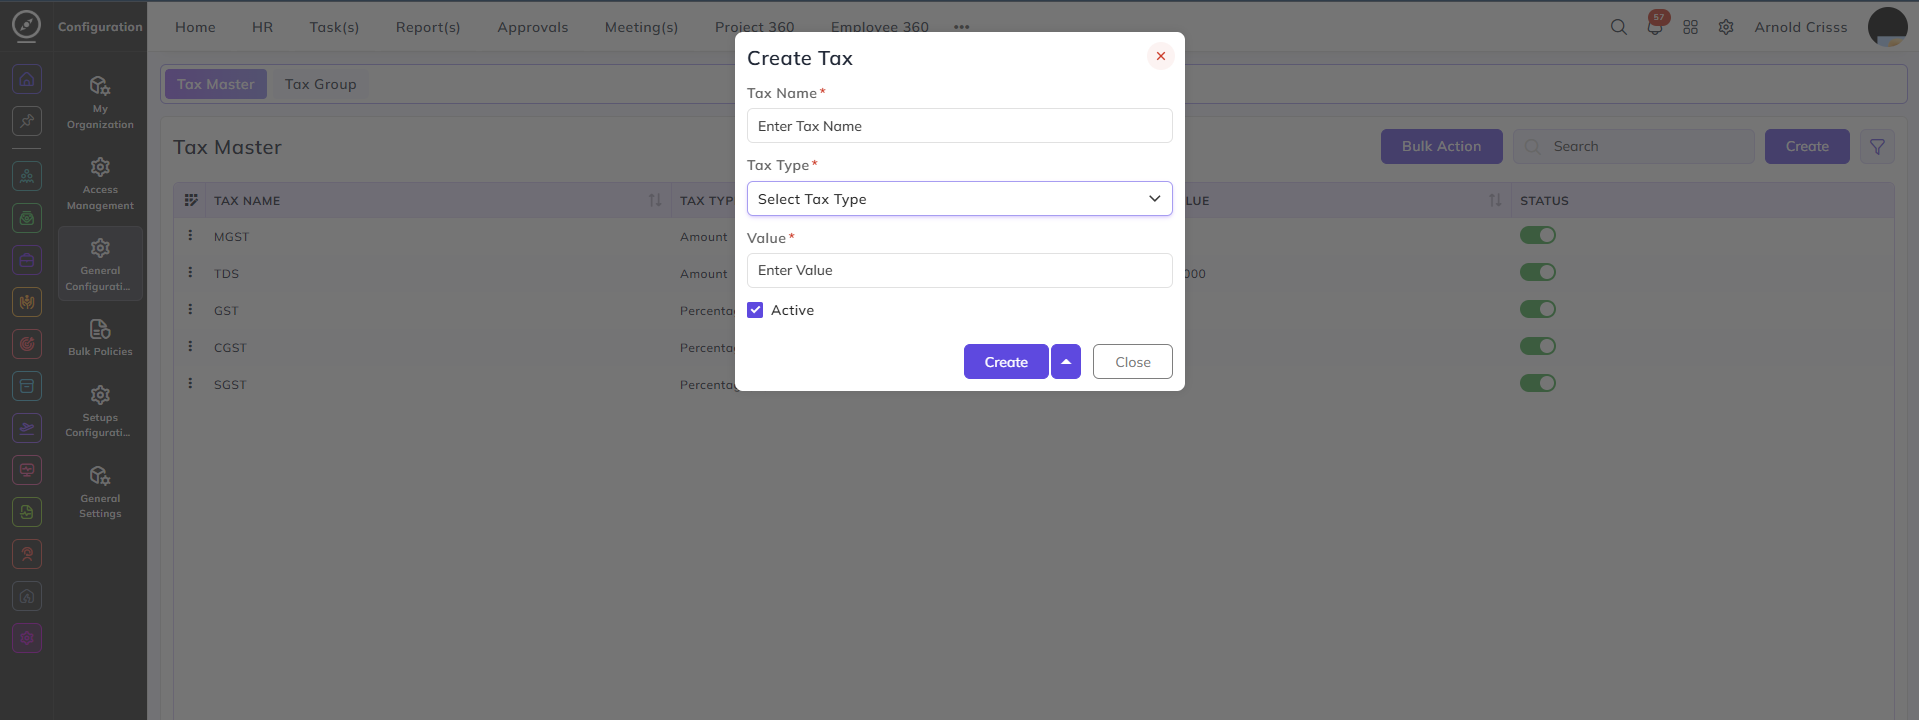Open the Meeting(s) menu
Screen dimensions: 1919x720
click(641, 27)
